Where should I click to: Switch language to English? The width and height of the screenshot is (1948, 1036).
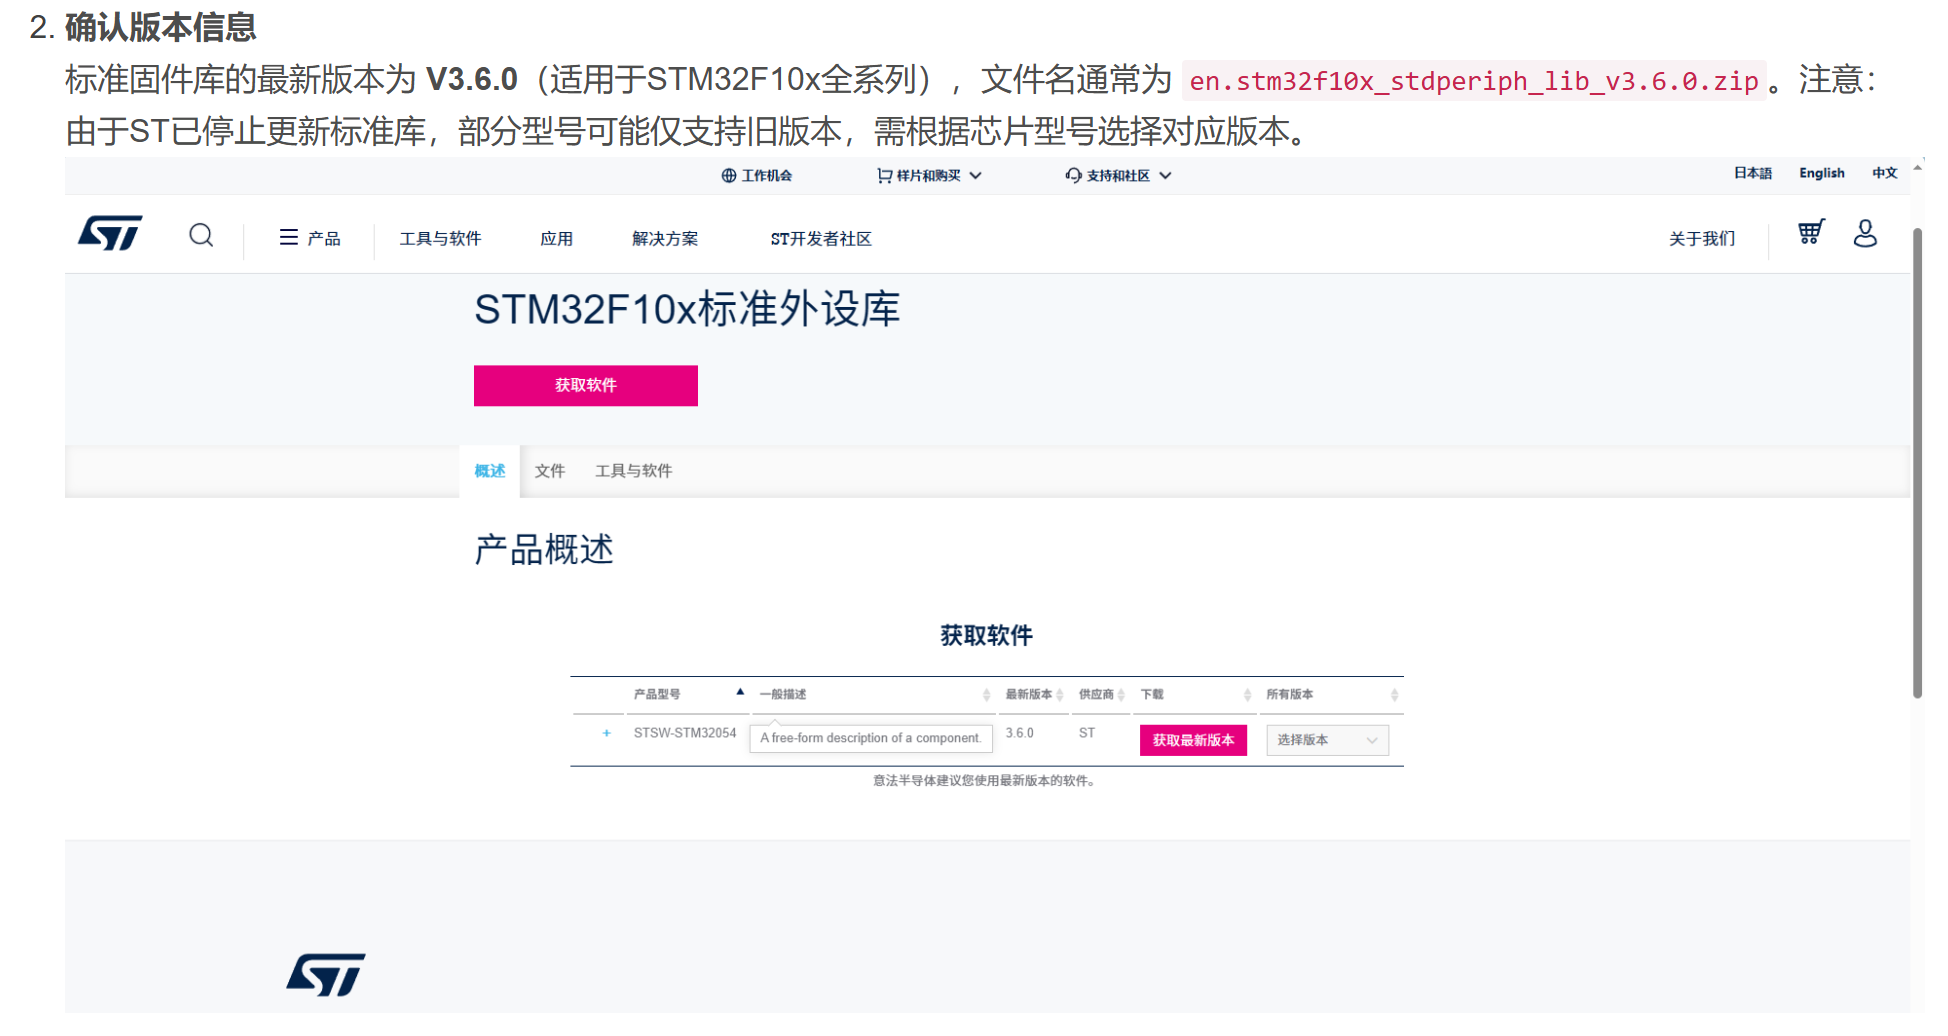tap(1821, 173)
